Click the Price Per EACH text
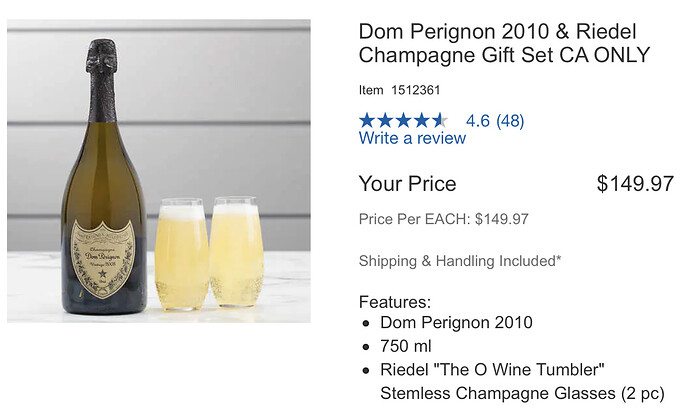This screenshot has height=414, width=690. click(444, 219)
